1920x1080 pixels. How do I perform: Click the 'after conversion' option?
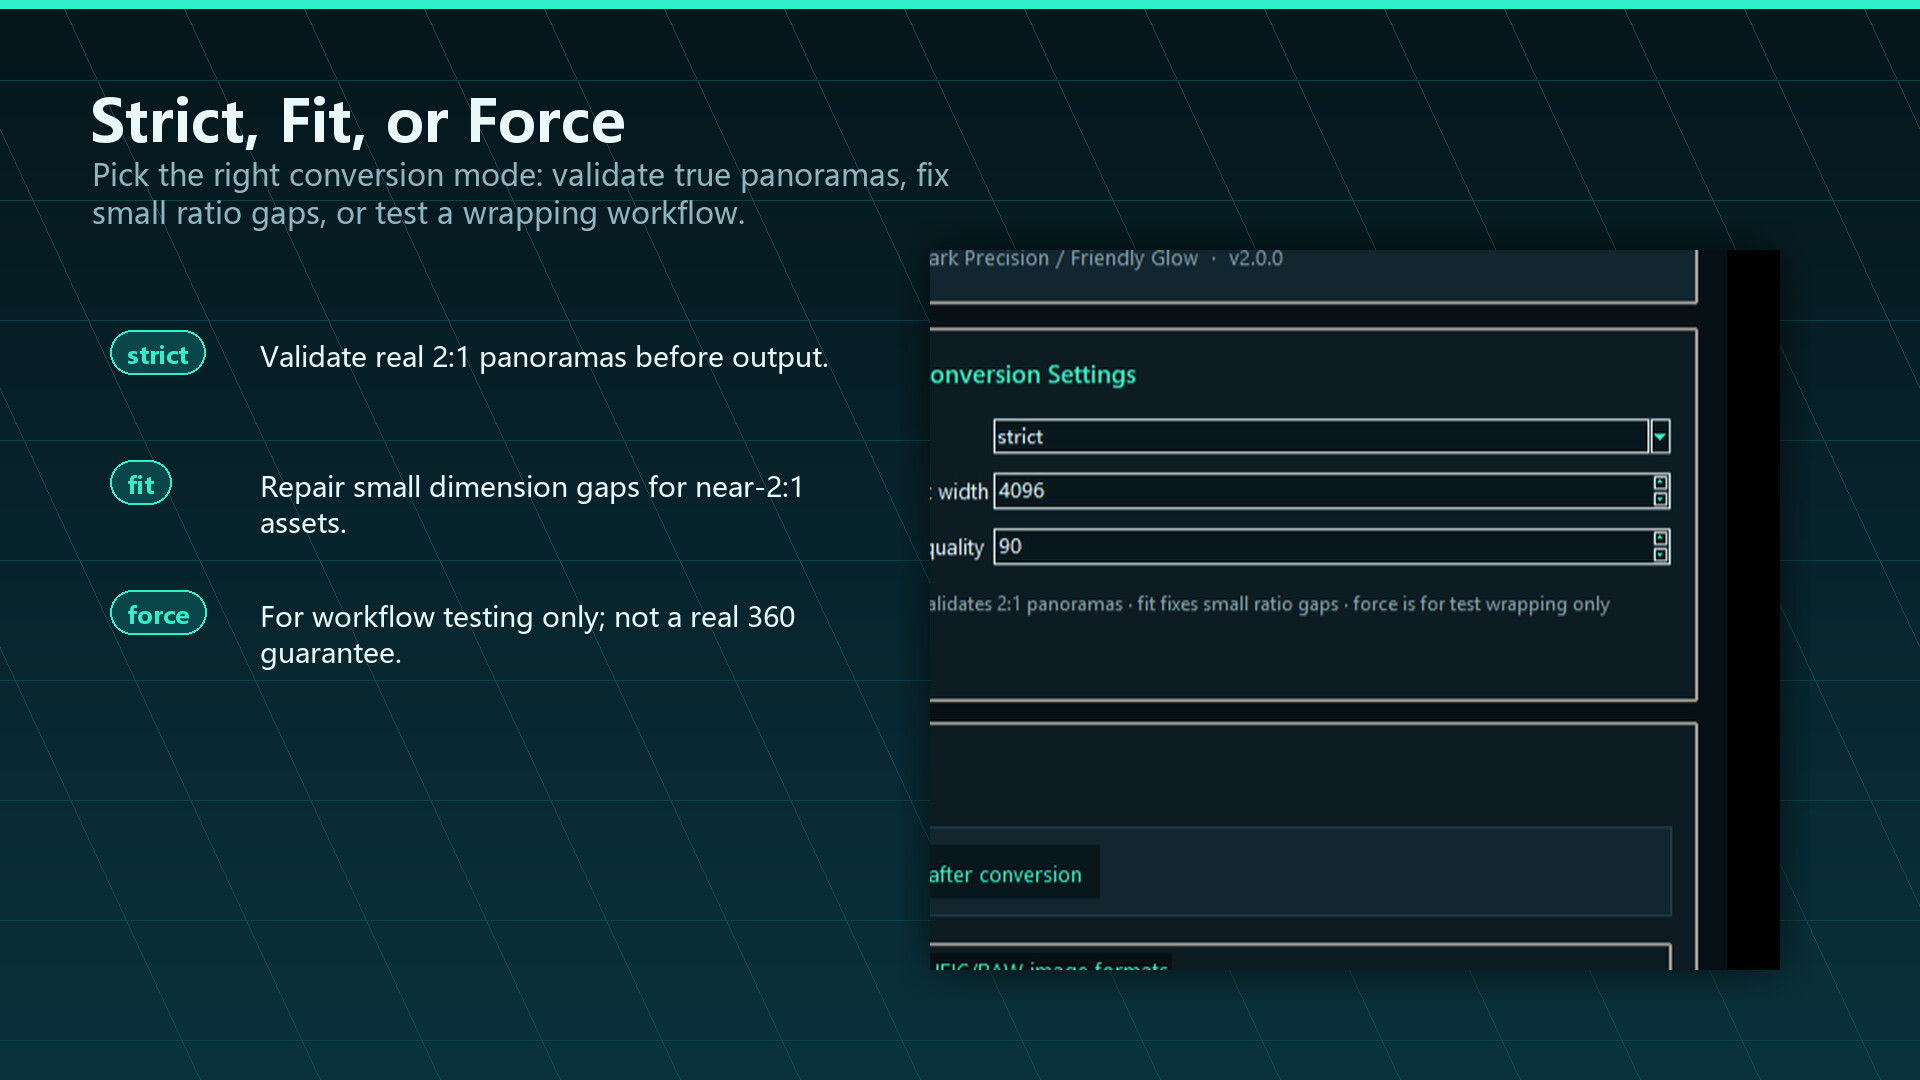click(1014, 872)
